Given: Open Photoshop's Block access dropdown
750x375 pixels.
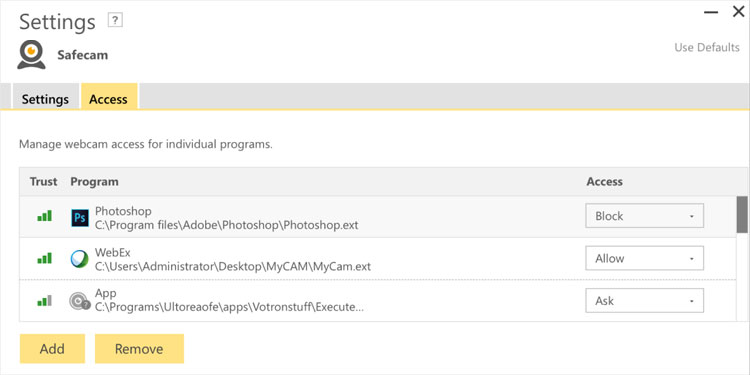Looking at the screenshot, I should point(644,216).
